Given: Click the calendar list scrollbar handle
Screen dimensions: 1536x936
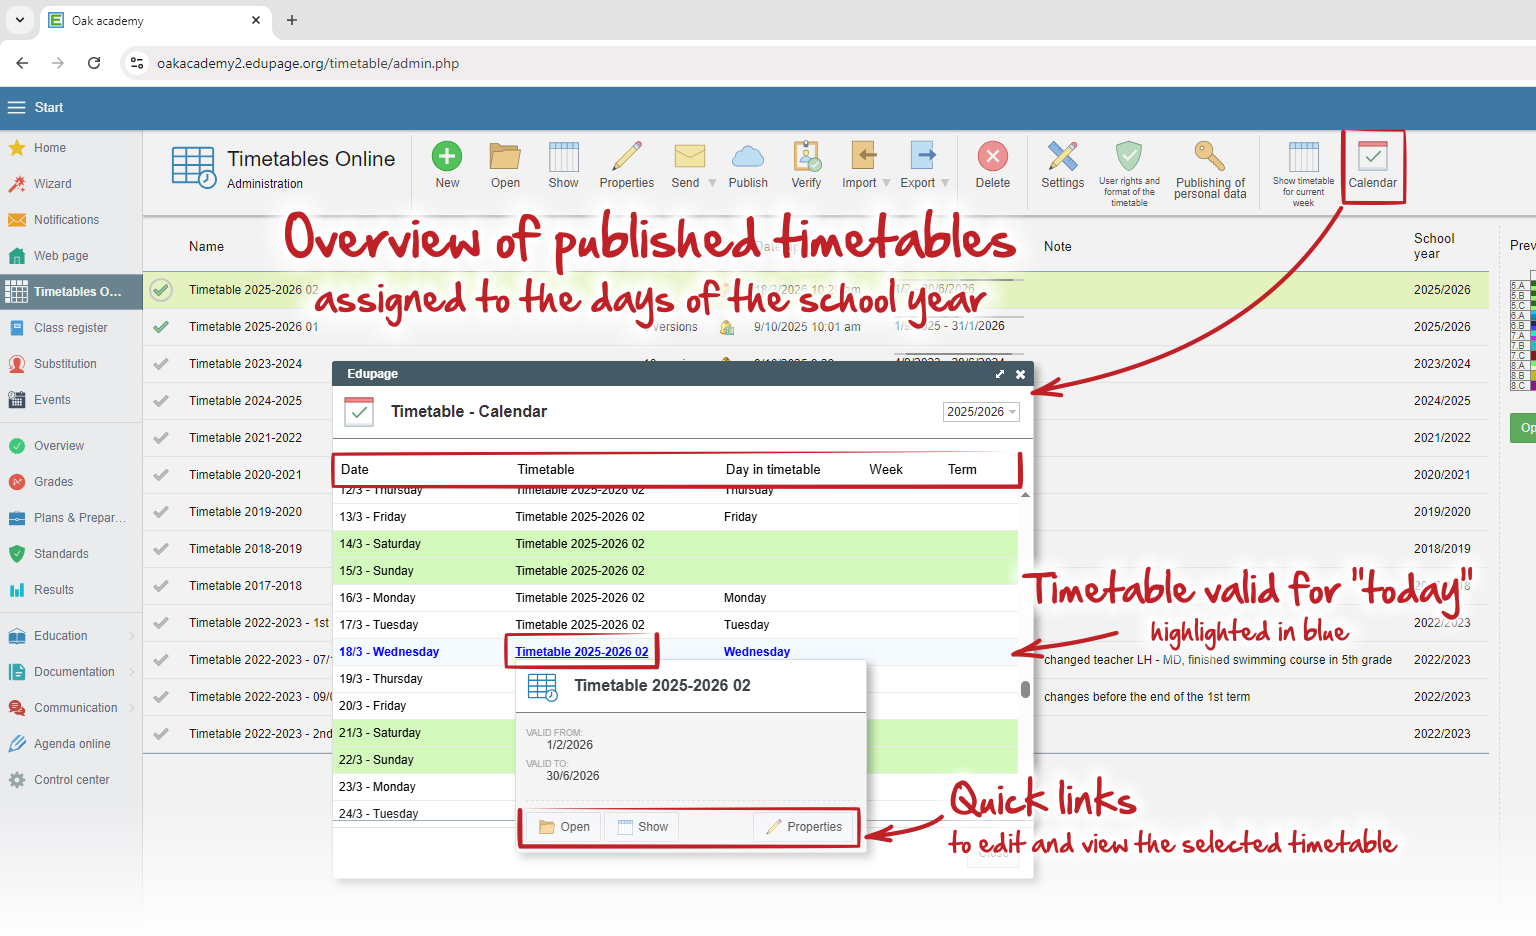Looking at the screenshot, I should coord(1025,689).
